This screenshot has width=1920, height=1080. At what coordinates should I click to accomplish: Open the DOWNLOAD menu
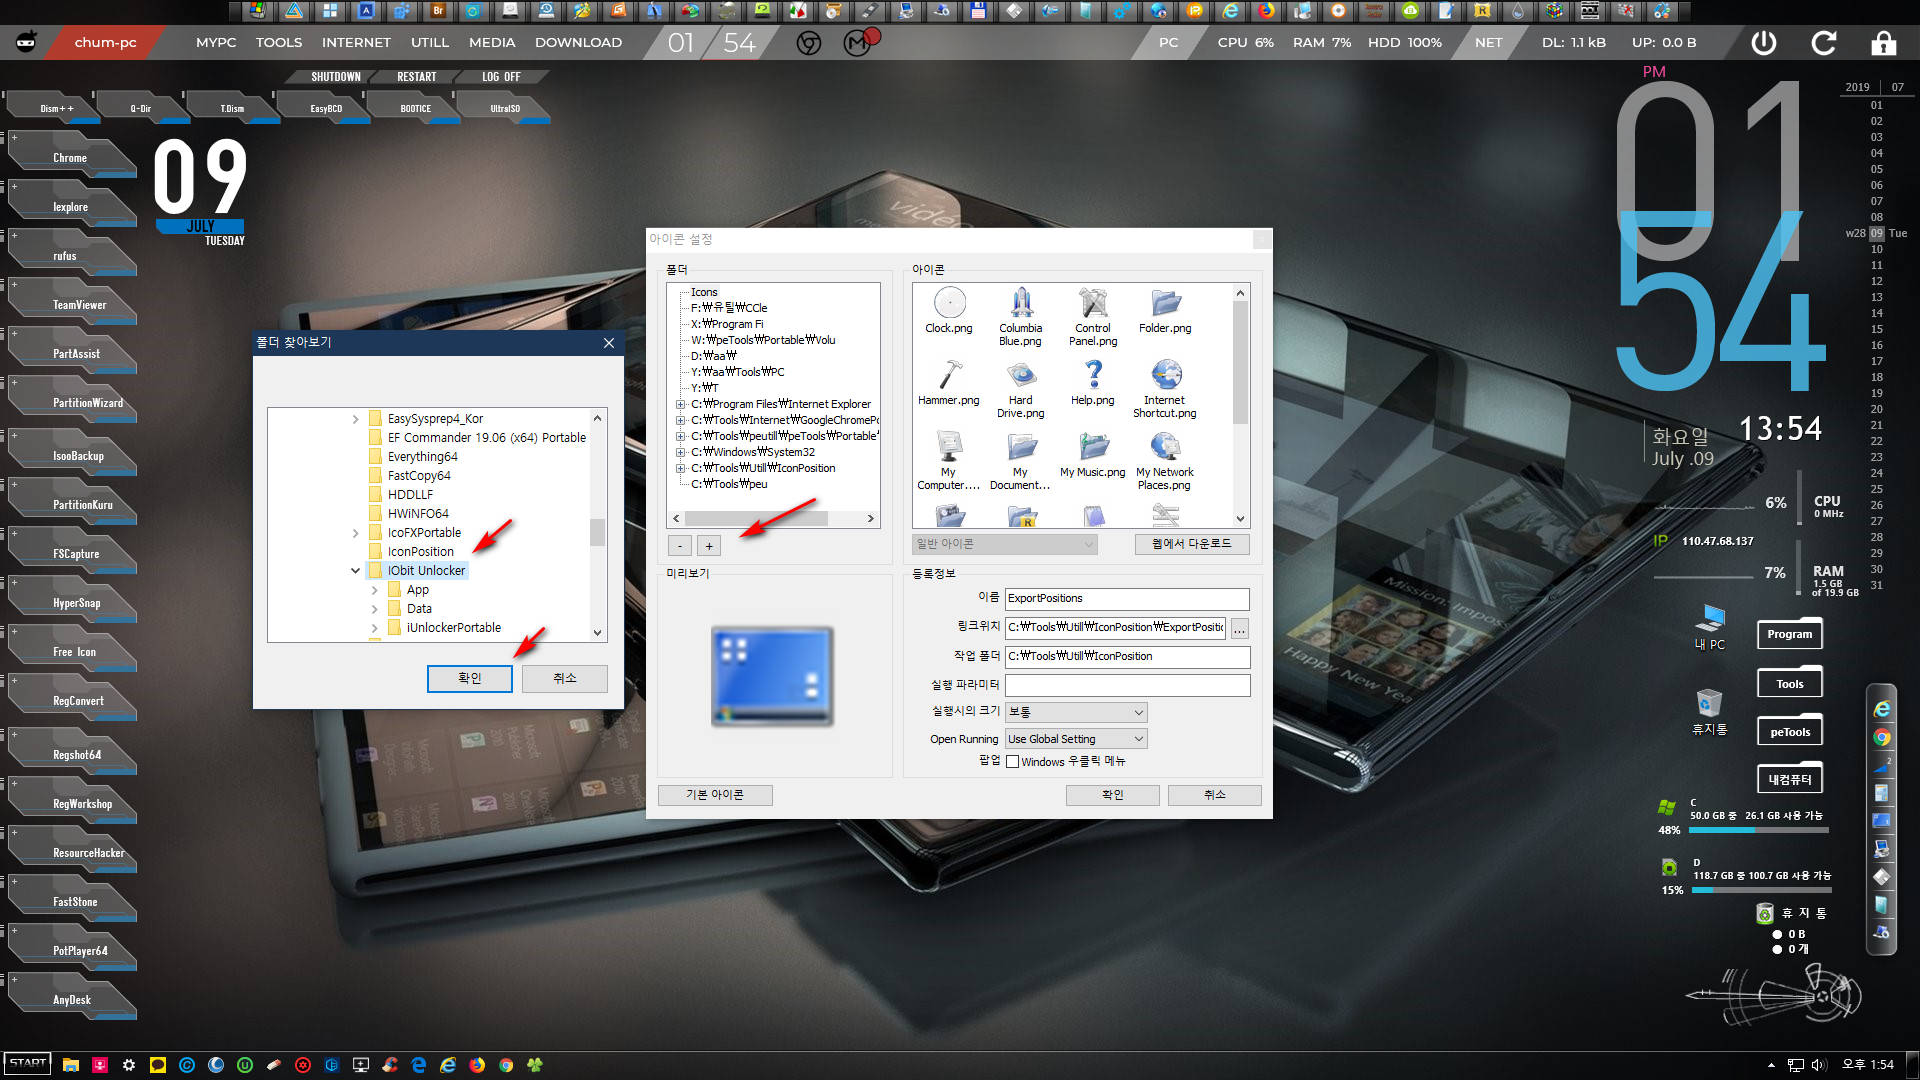click(578, 43)
